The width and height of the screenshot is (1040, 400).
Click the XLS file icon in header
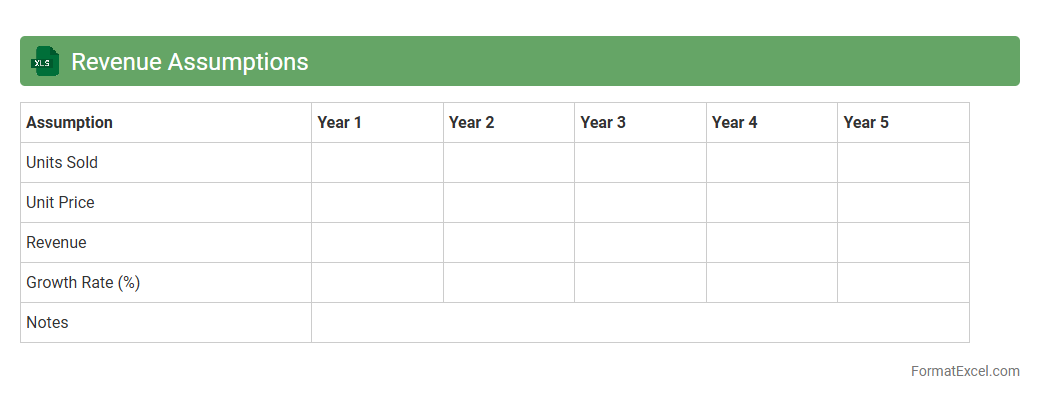tap(45, 62)
